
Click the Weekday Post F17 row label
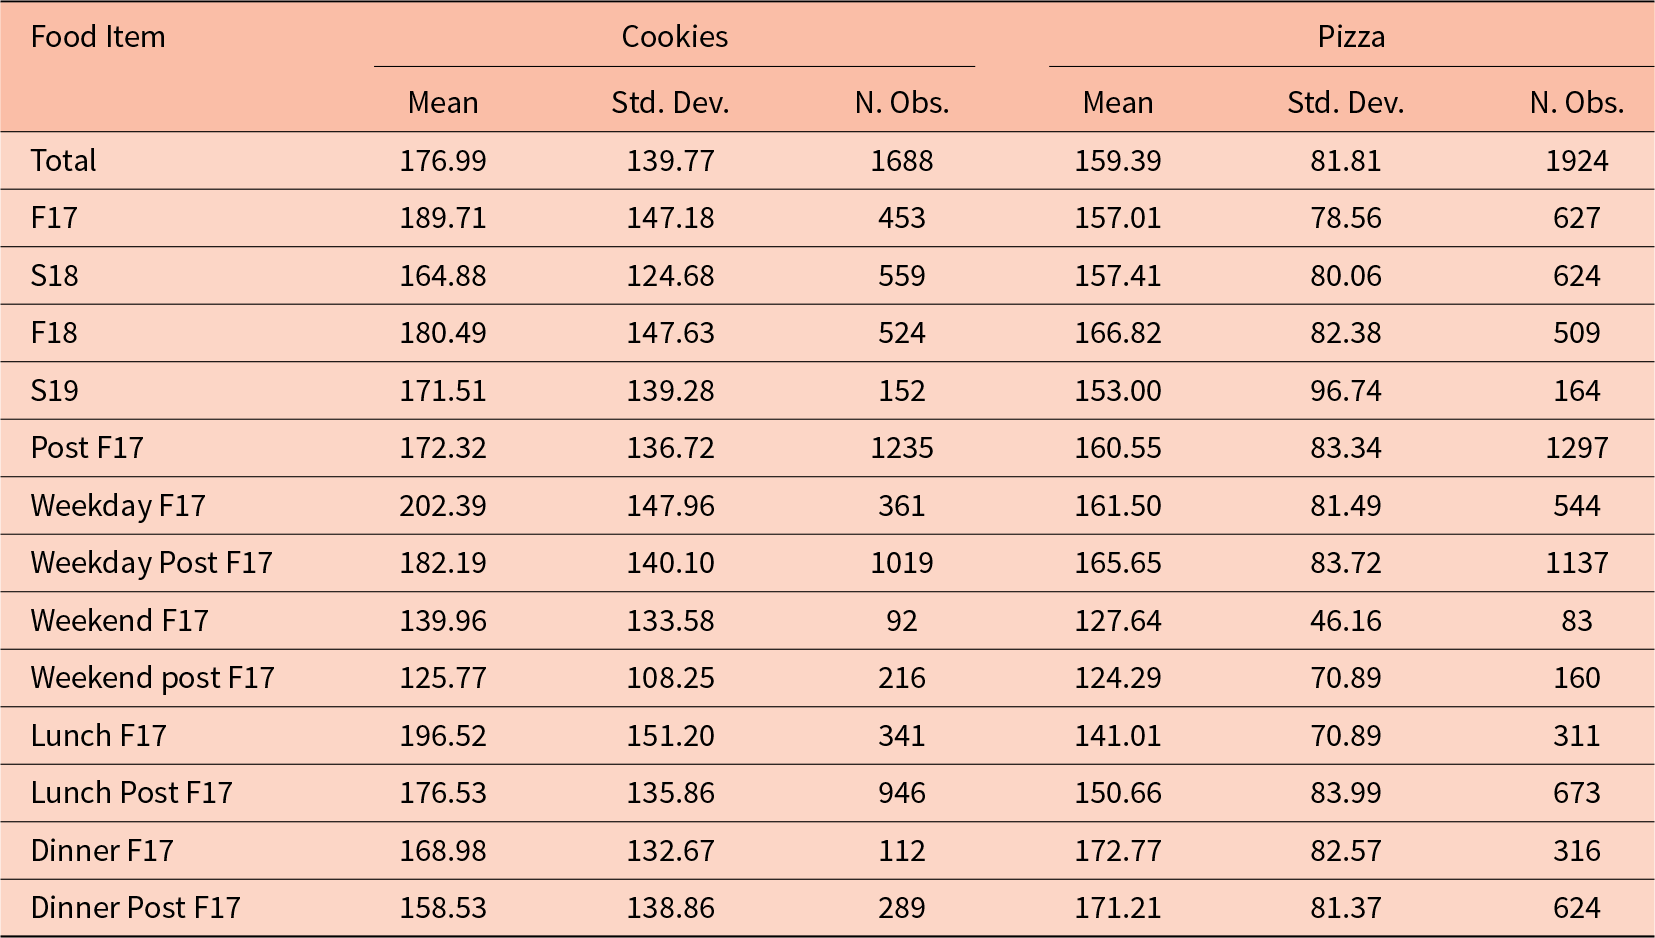(x=152, y=563)
